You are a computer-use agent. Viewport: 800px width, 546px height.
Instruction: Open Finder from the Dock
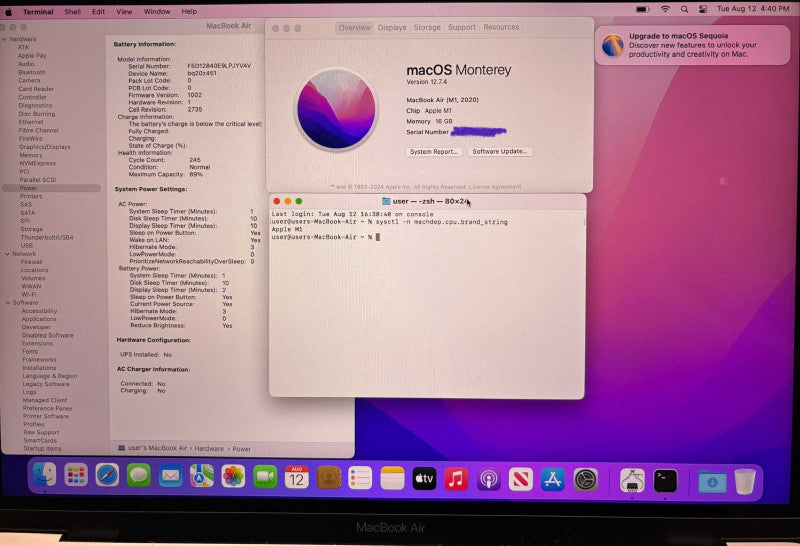click(x=44, y=476)
